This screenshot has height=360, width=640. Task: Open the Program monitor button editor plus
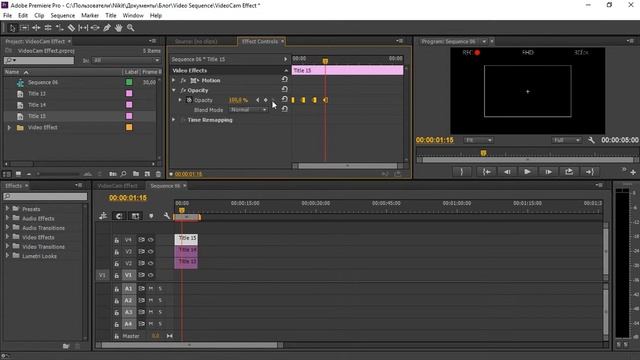click(x=633, y=173)
